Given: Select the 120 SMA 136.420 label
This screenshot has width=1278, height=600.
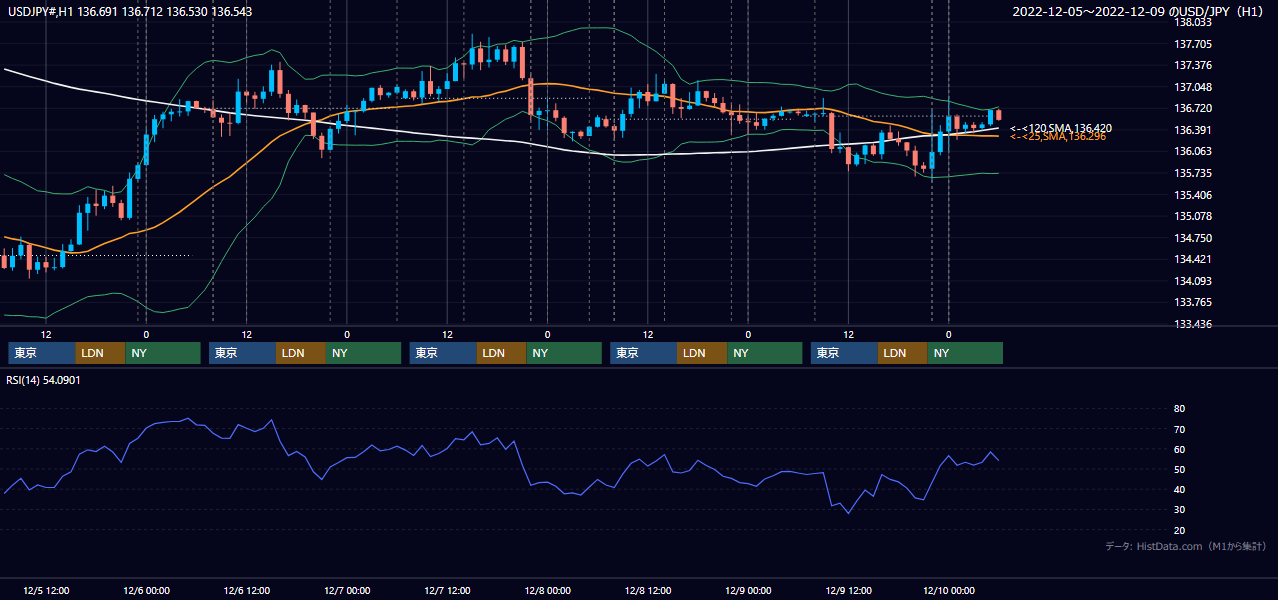Looking at the screenshot, I should coord(1061,128).
